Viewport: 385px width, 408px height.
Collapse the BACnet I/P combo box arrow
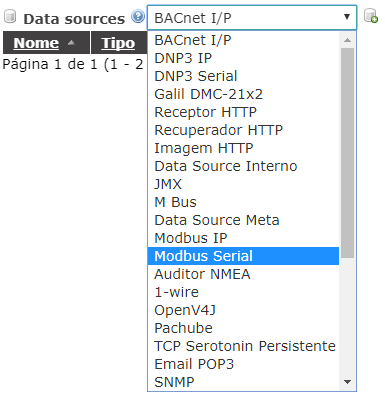tap(347, 17)
